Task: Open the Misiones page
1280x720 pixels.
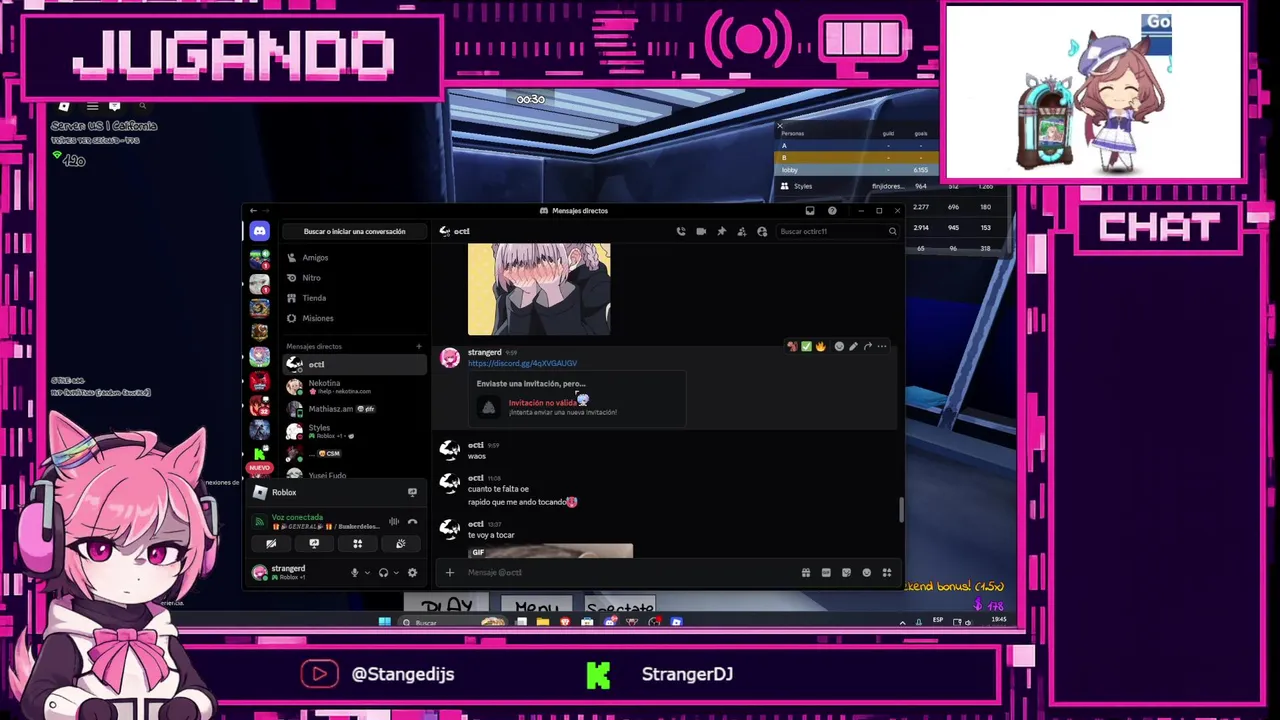Action: coord(354,318)
